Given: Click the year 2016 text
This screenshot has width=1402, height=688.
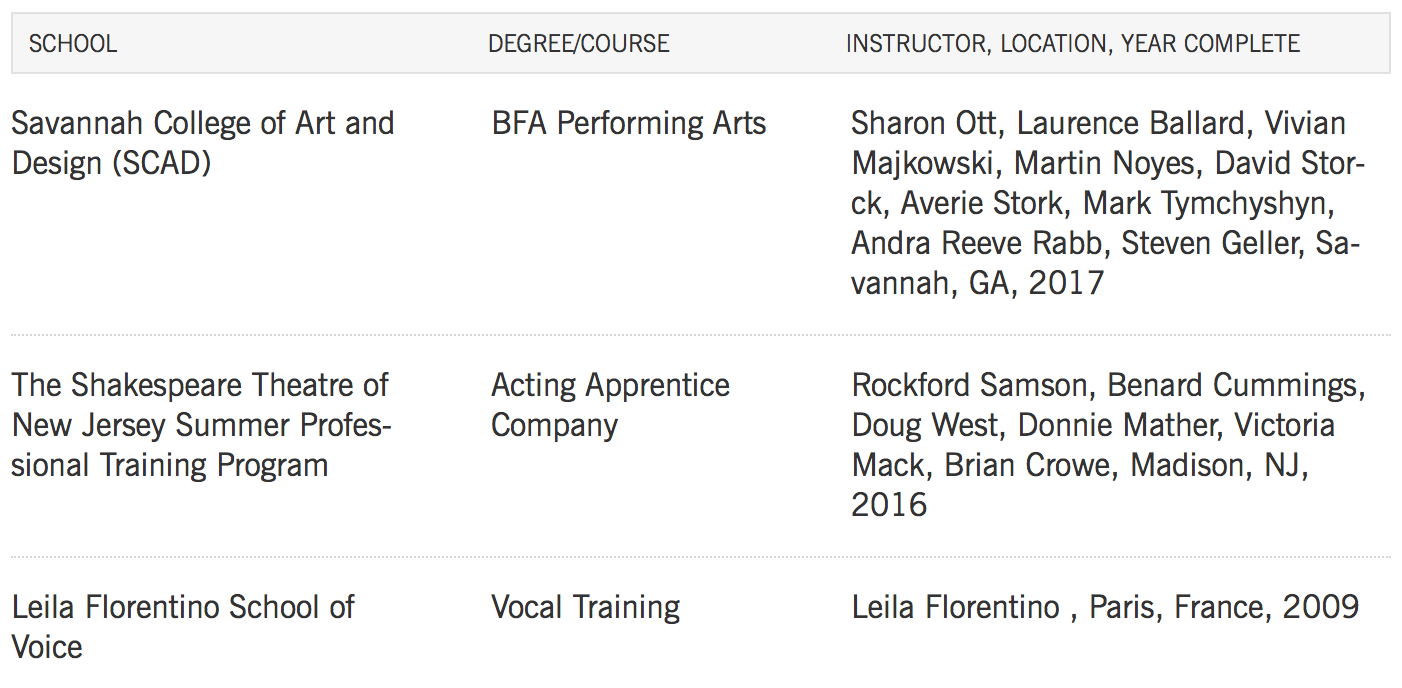Looking at the screenshot, I should coord(889,505).
